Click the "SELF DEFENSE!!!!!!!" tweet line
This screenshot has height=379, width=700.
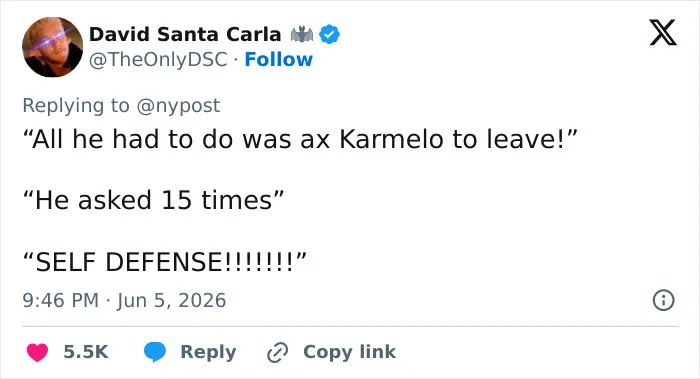click(x=165, y=262)
